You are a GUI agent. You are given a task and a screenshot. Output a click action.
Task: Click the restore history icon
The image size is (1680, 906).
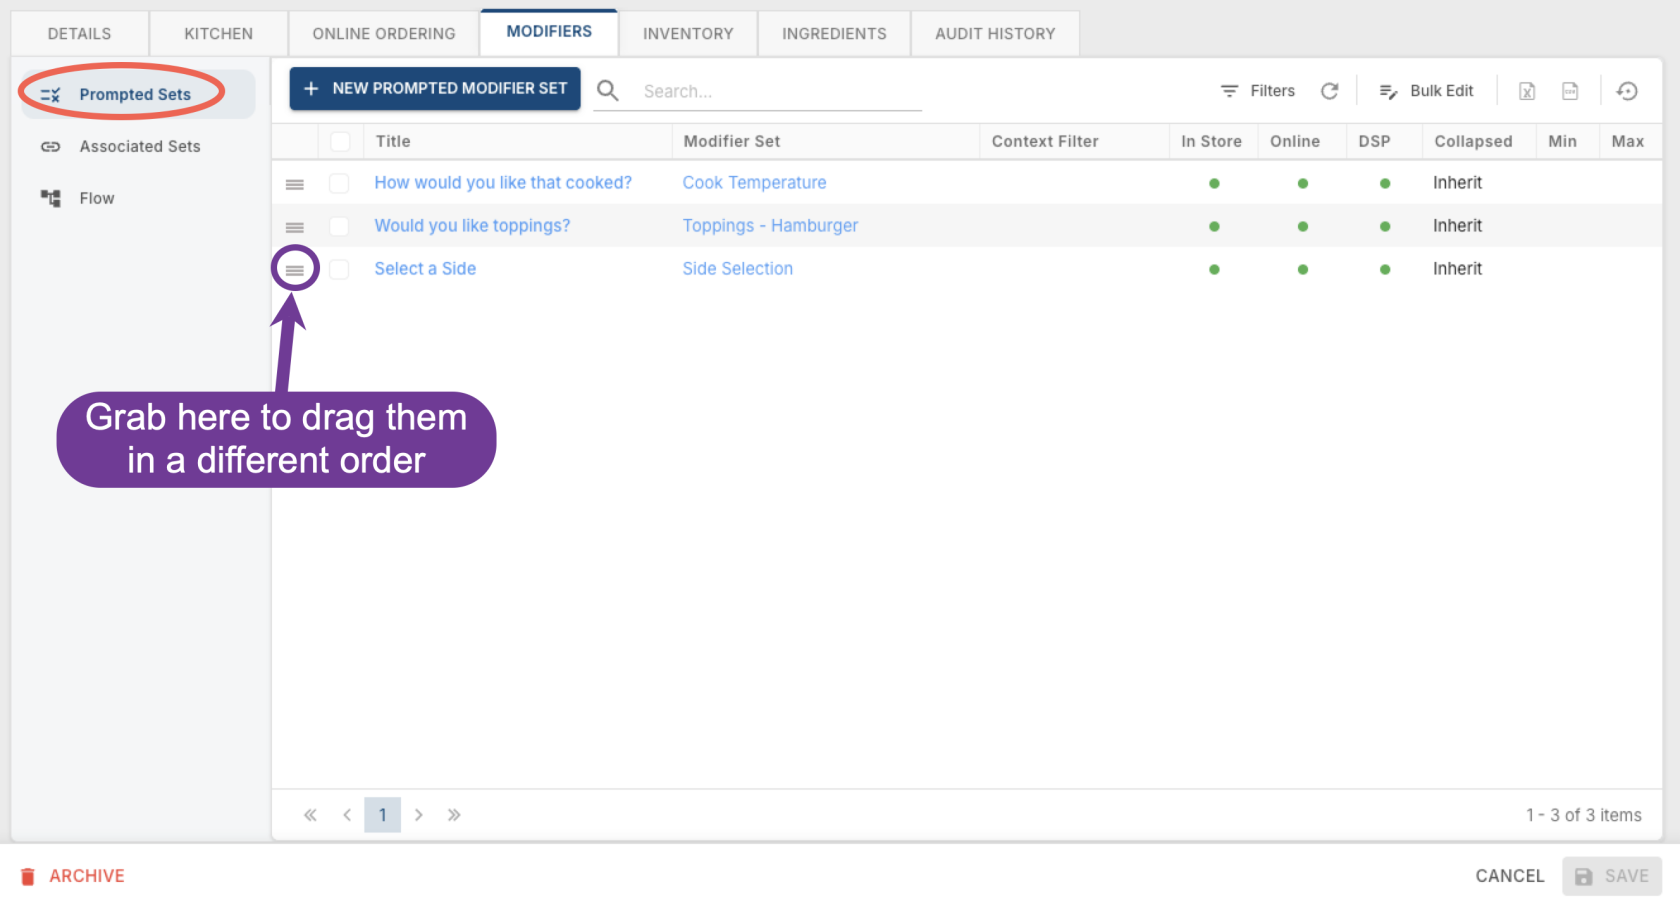click(x=1627, y=91)
